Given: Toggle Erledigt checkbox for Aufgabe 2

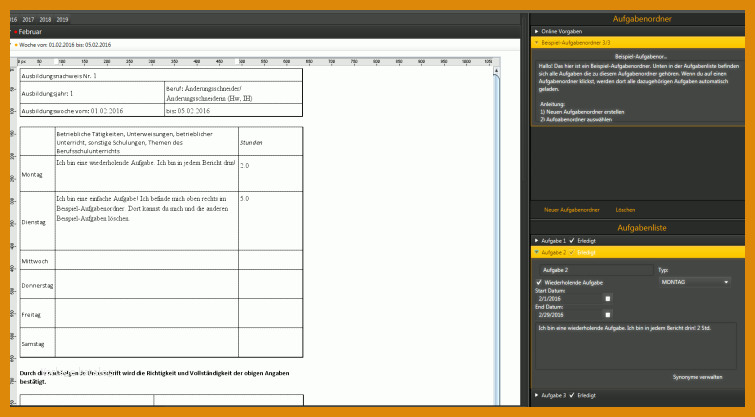Looking at the screenshot, I should 570,253.
